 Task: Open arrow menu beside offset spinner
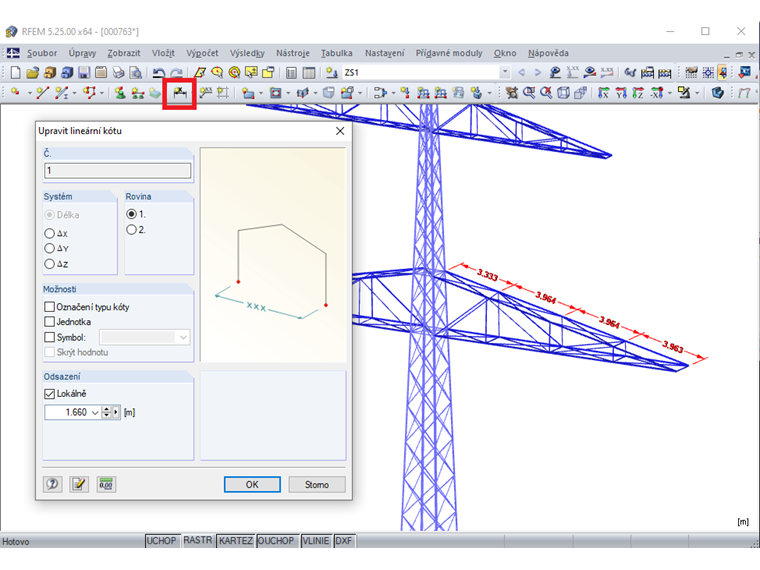click(116, 412)
